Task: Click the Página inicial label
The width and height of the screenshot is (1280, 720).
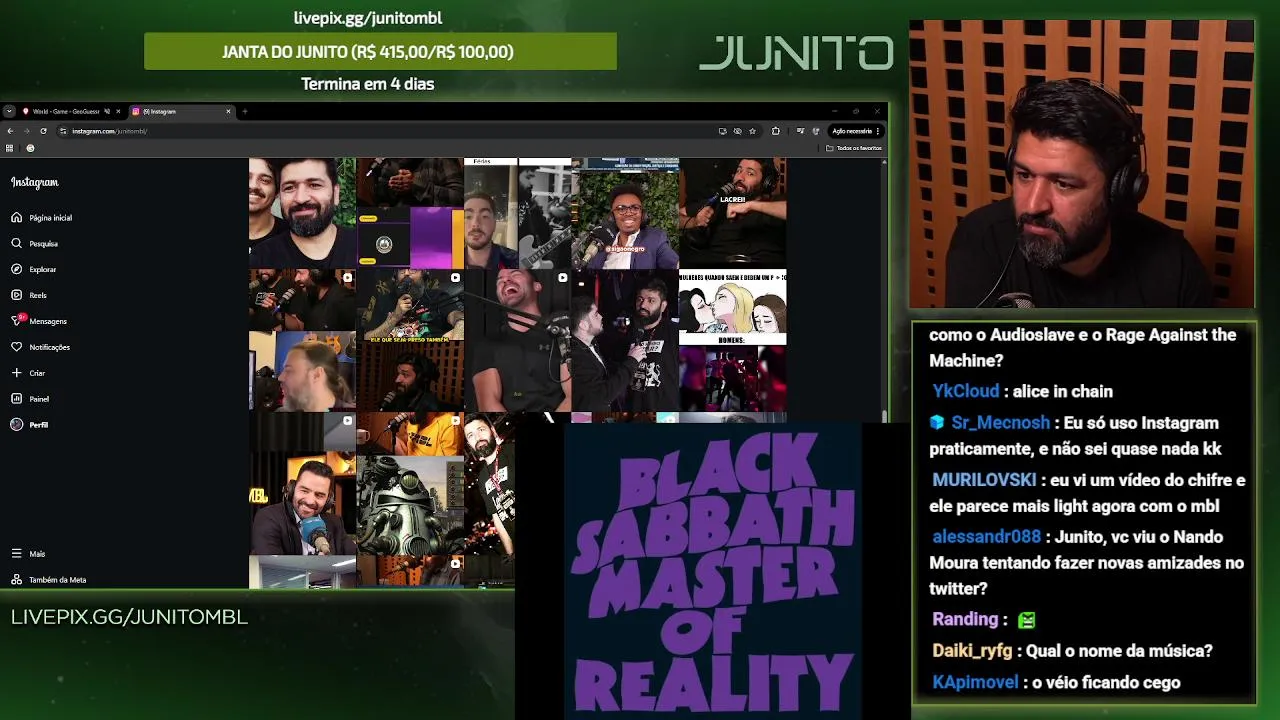Action: point(50,218)
